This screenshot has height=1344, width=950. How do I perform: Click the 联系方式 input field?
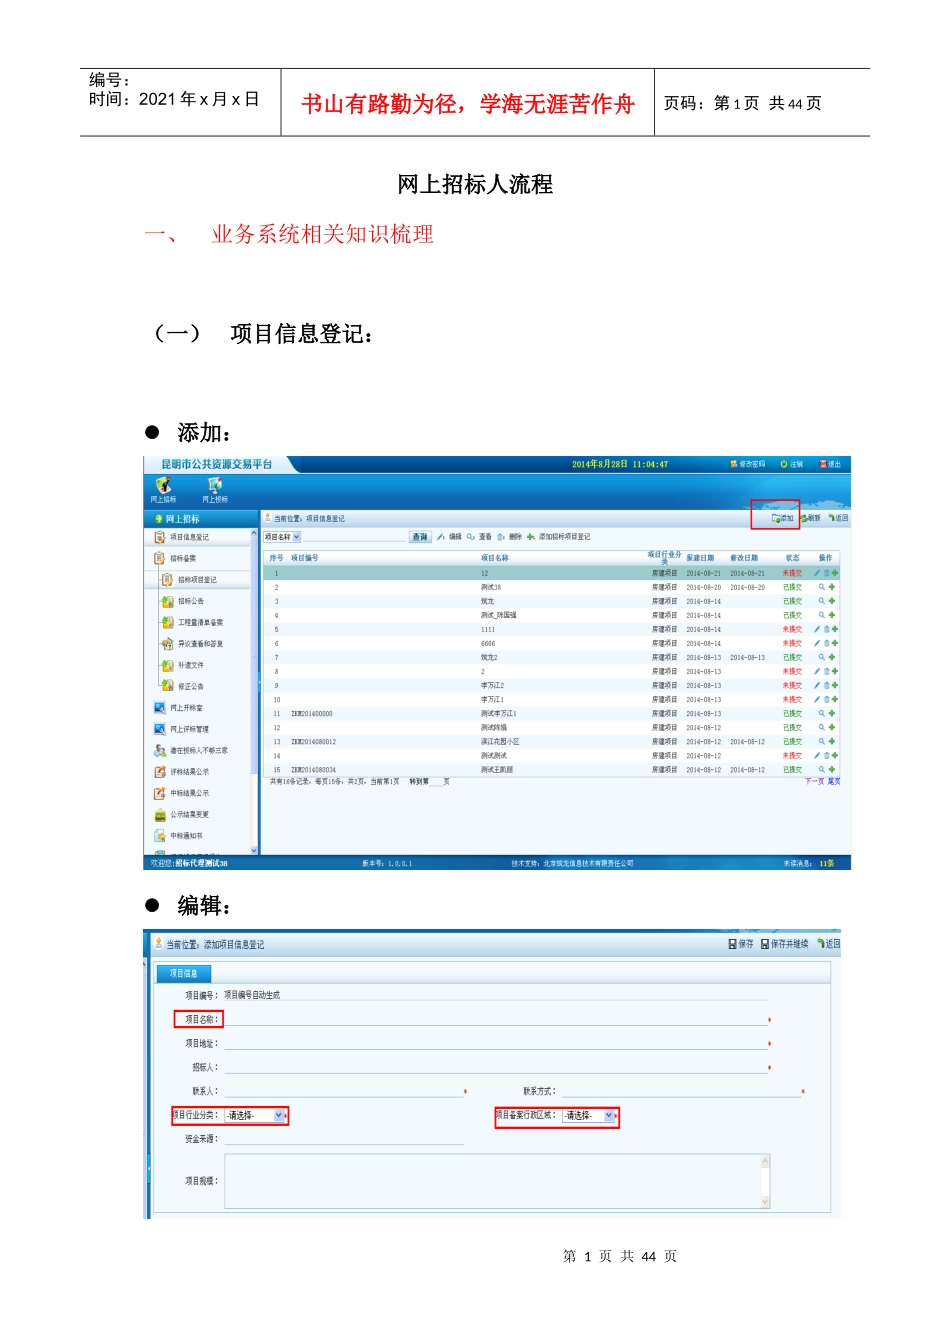click(680, 1091)
